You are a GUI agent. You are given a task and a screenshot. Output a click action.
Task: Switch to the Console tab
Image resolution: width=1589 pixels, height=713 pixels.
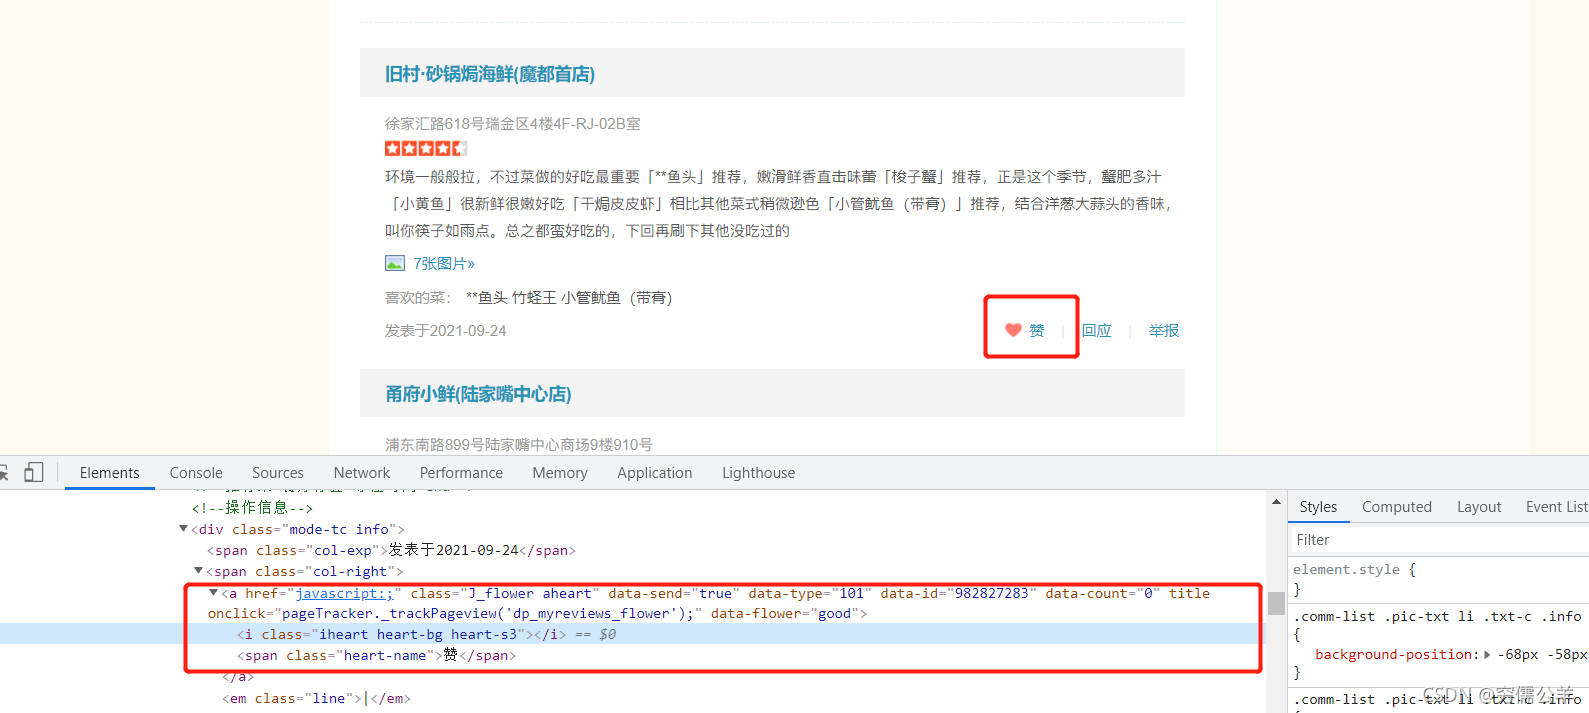(196, 473)
